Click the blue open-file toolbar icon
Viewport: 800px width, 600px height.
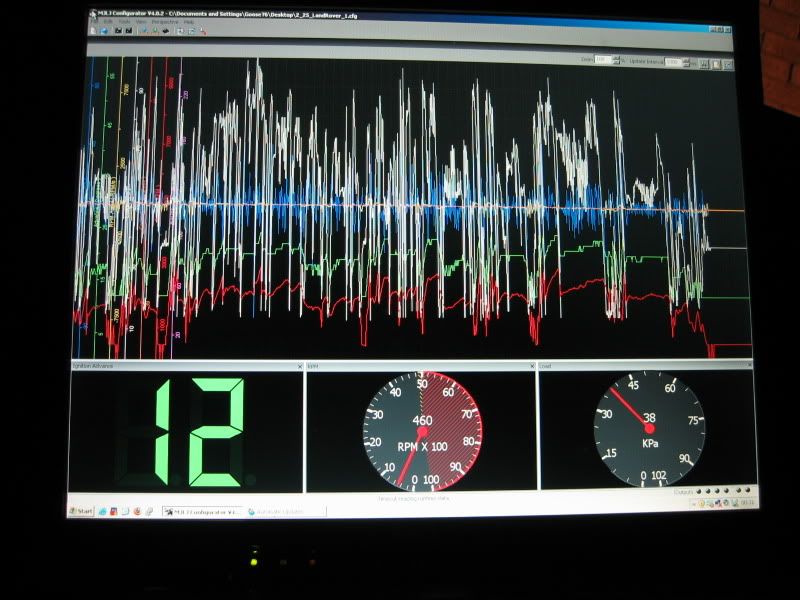104,31
